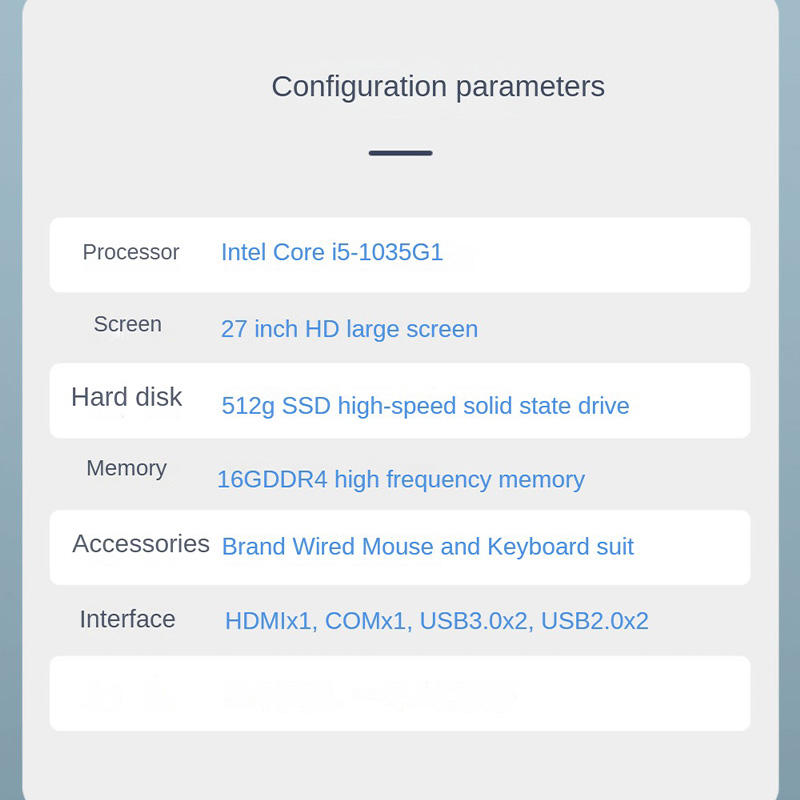Click the 16GDDR4 high frequency memory text

[x=400, y=479]
